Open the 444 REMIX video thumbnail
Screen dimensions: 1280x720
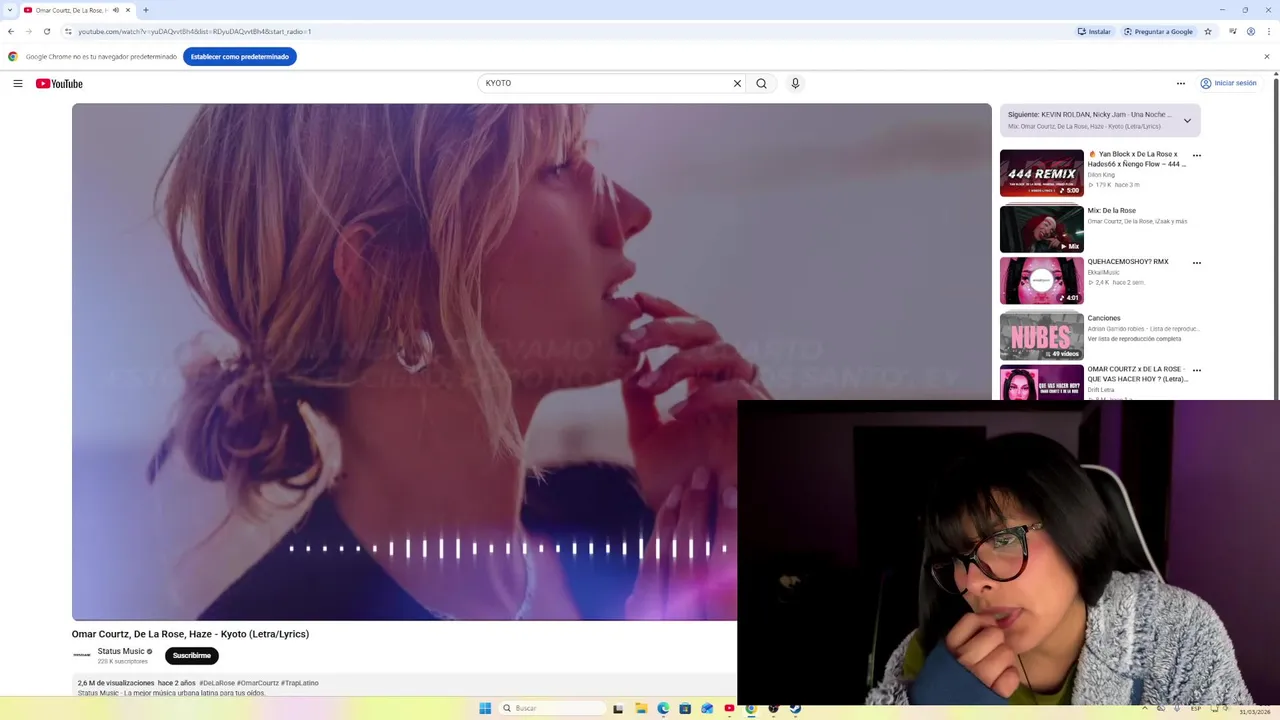(x=1042, y=174)
